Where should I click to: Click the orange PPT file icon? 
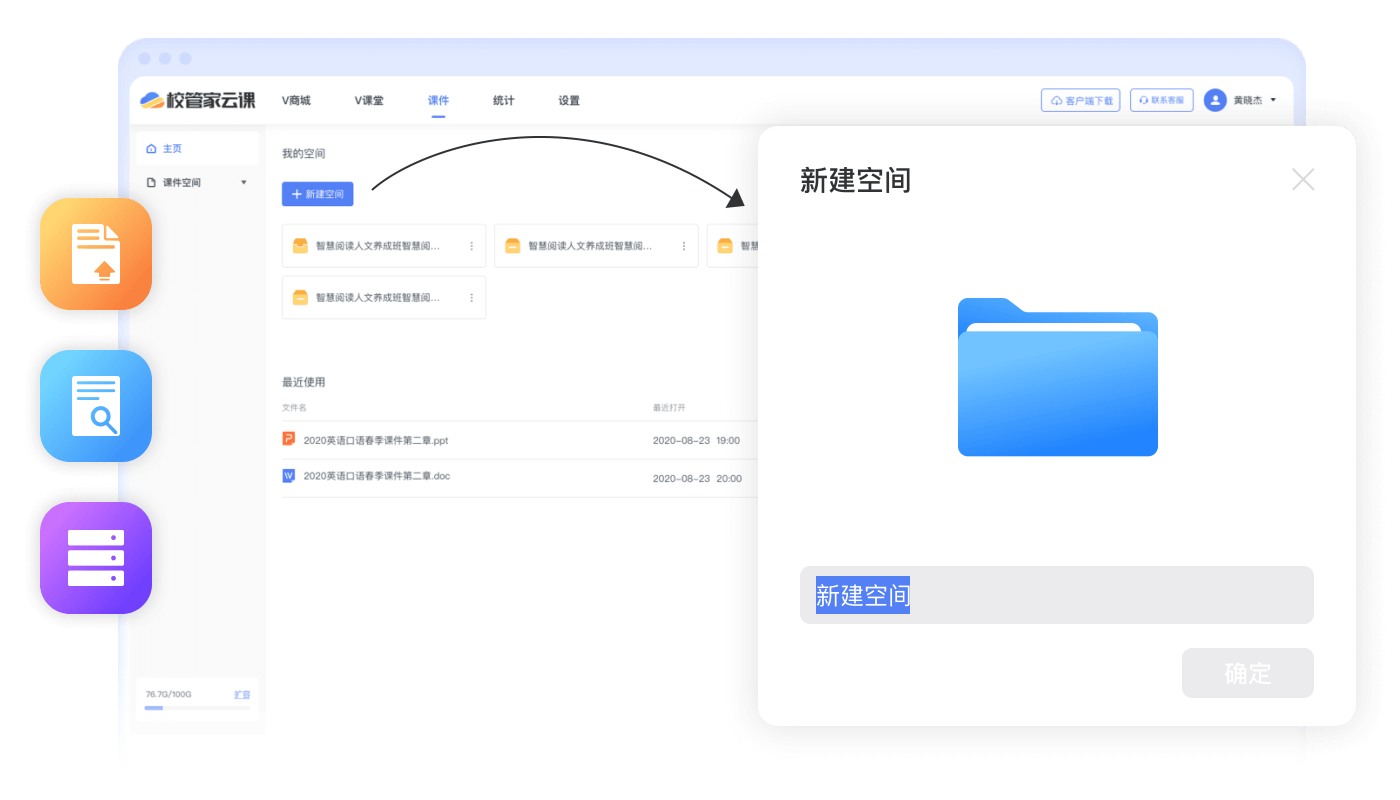[289, 439]
